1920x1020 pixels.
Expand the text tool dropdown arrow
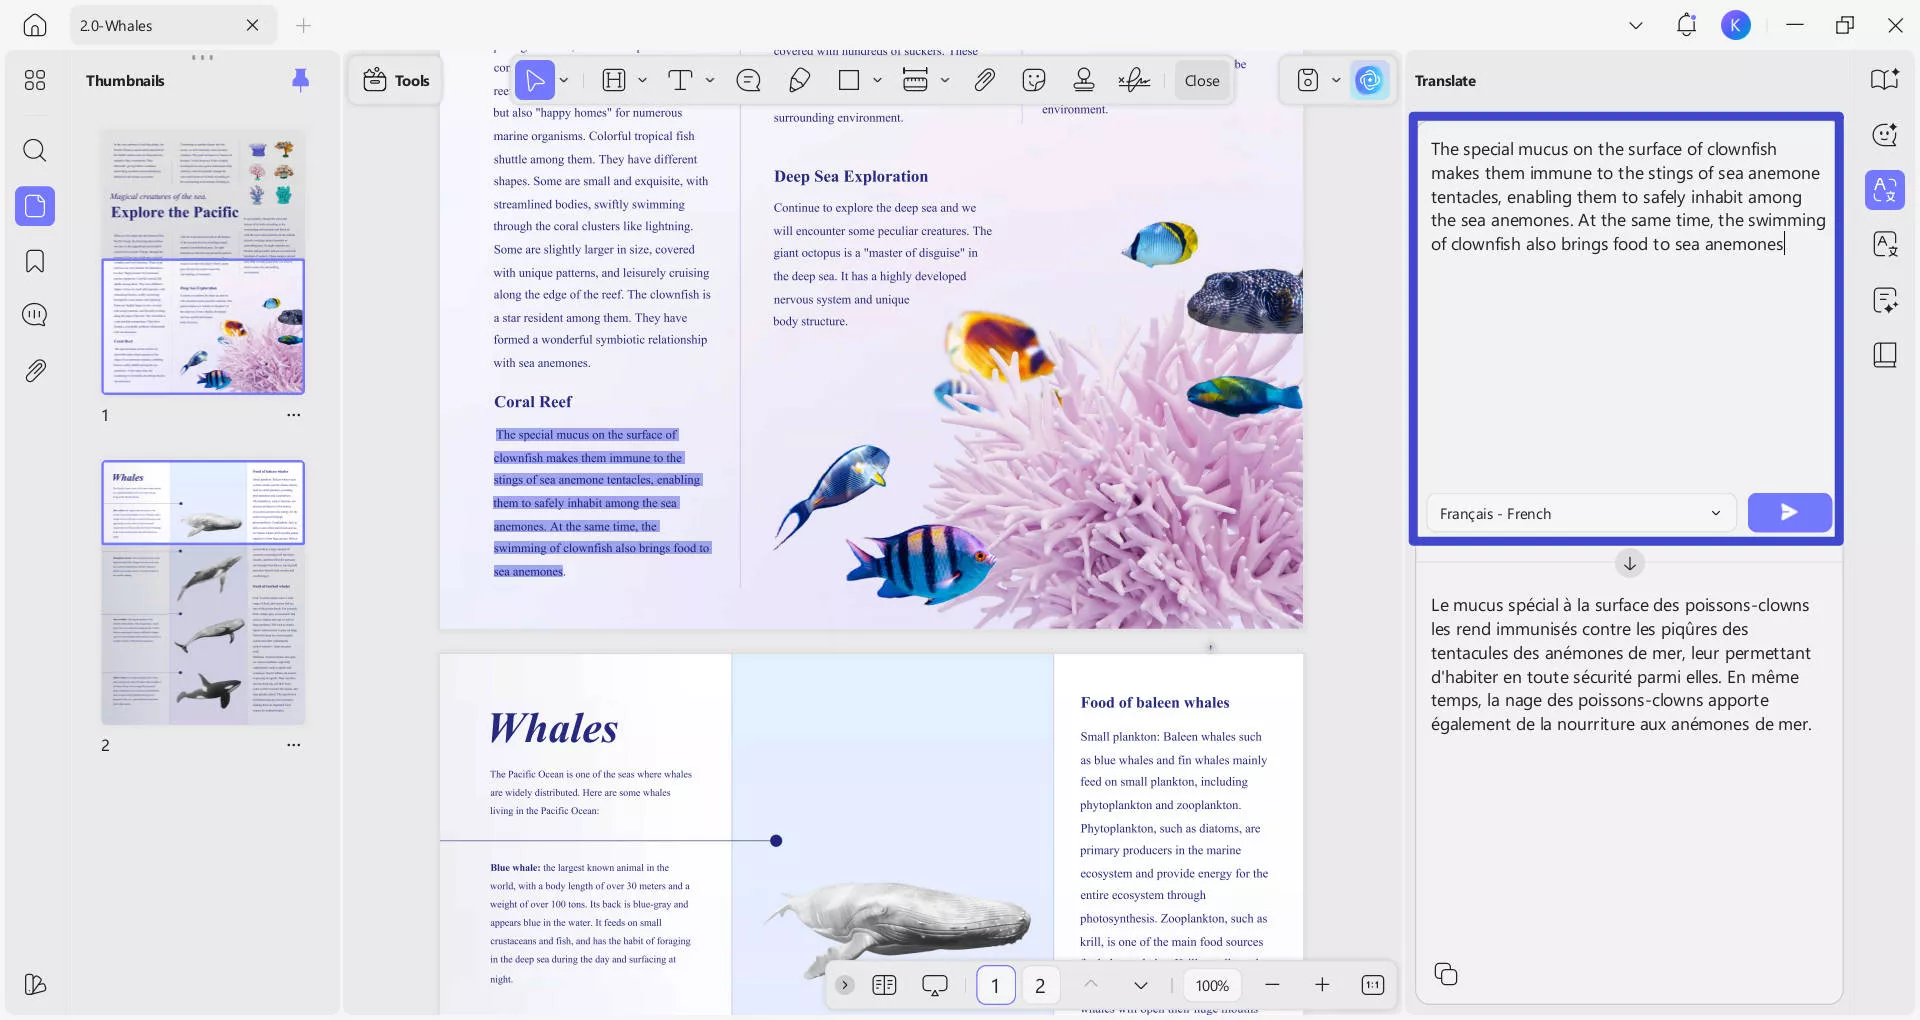710,80
